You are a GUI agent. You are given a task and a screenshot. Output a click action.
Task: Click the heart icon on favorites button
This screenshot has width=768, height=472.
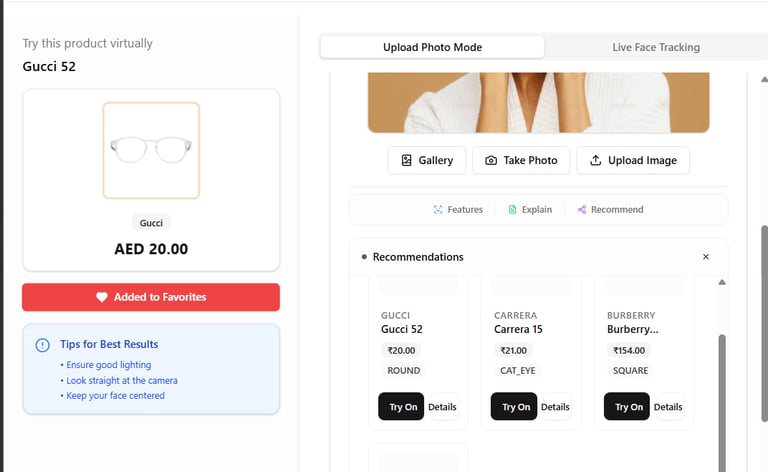(x=102, y=297)
